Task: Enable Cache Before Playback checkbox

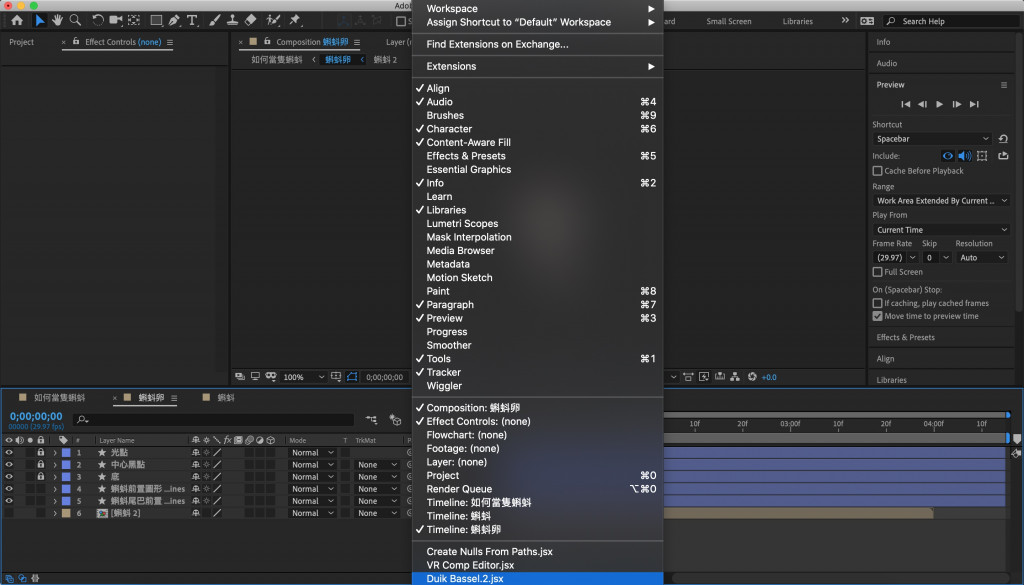Action: pos(877,171)
